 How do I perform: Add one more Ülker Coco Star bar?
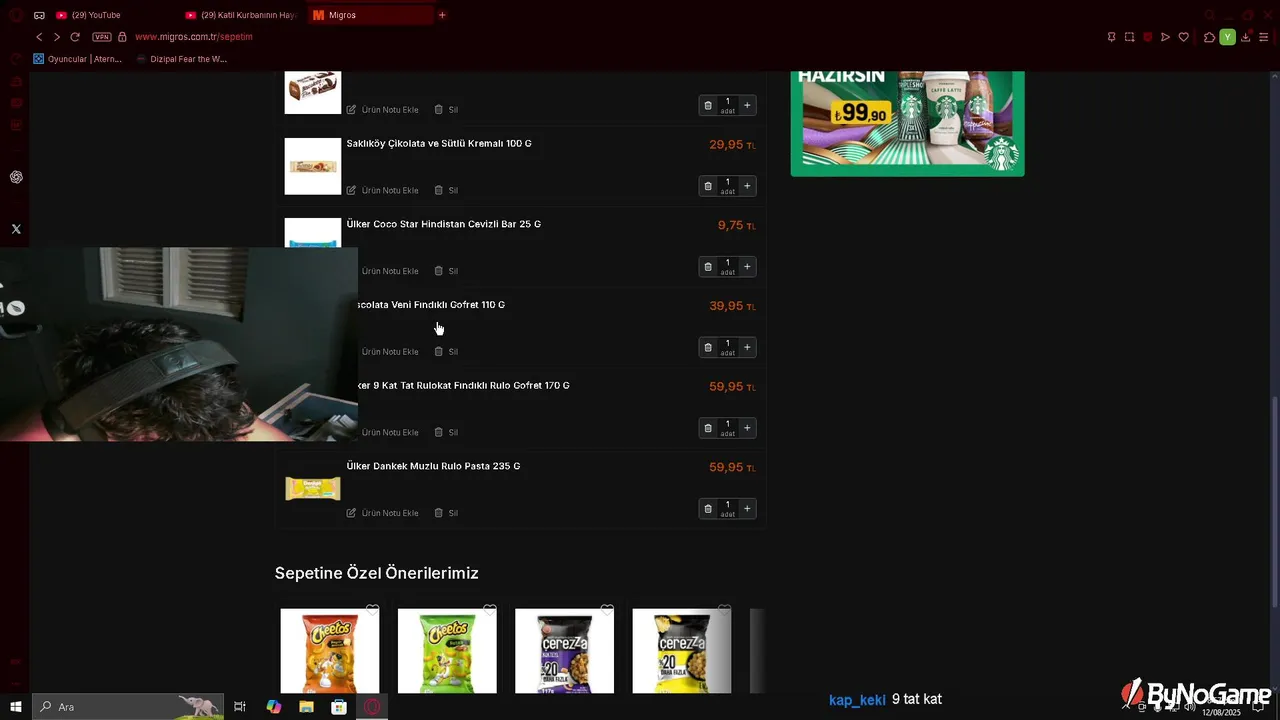747,267
